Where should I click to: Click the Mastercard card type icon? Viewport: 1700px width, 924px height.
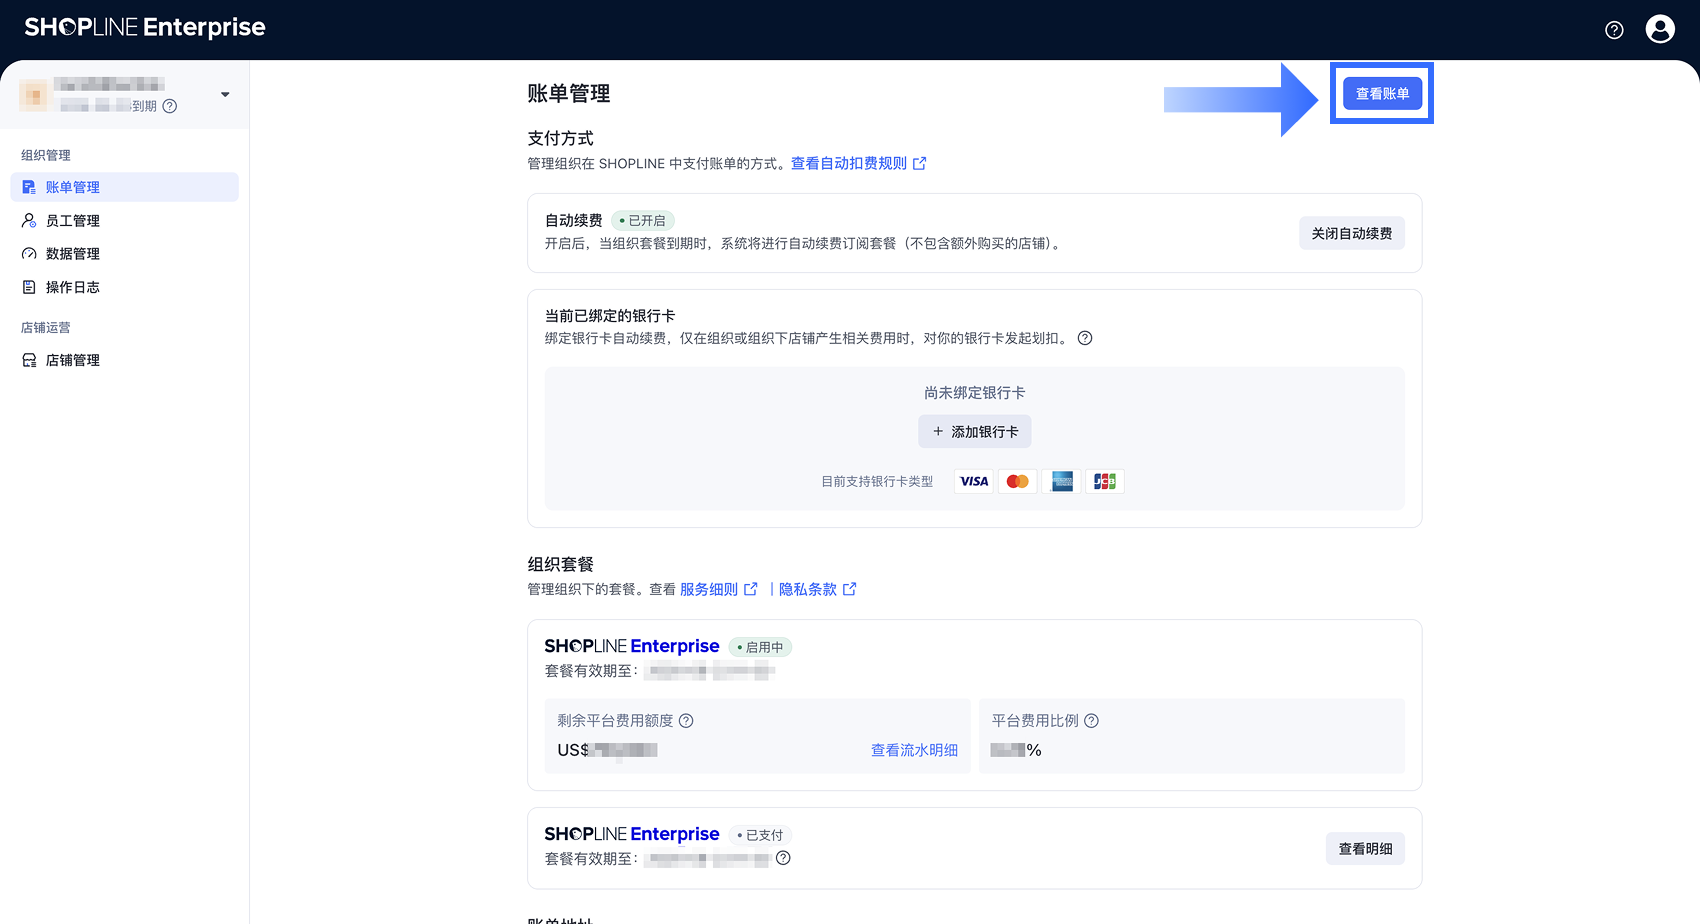click(x=1018, y=482)
